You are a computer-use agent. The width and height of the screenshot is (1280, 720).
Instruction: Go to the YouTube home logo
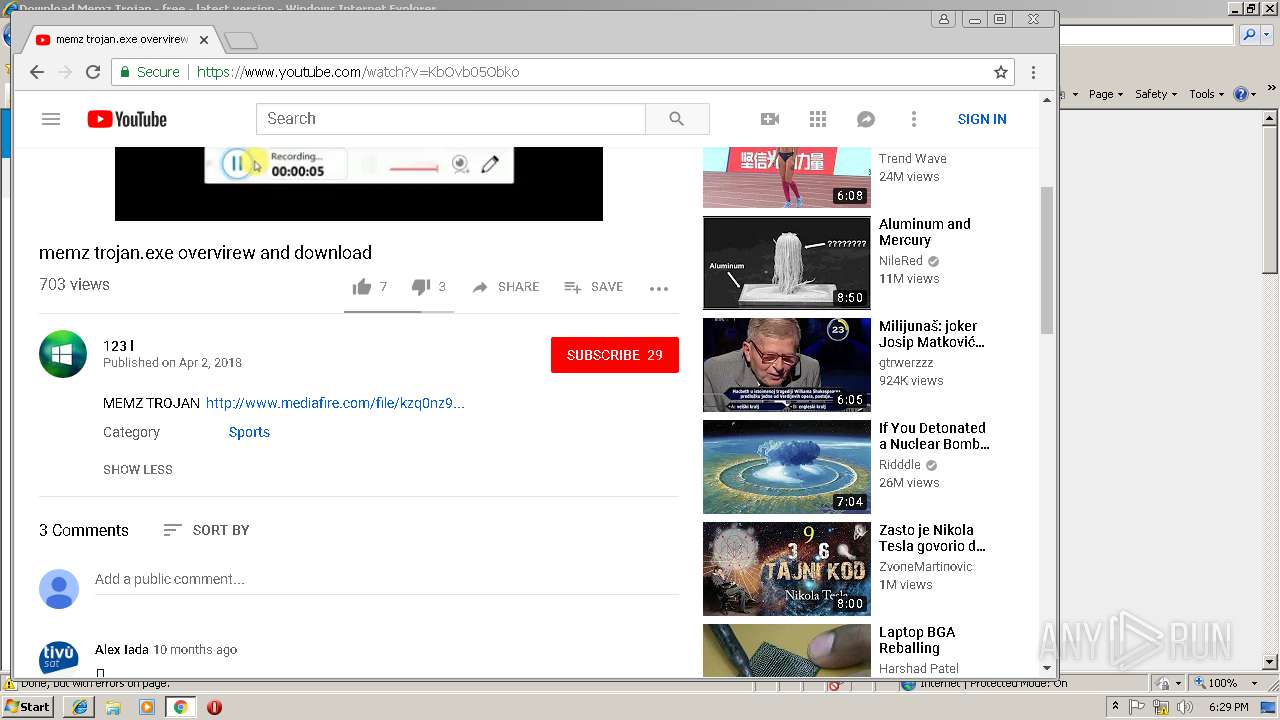pos(127,119)
